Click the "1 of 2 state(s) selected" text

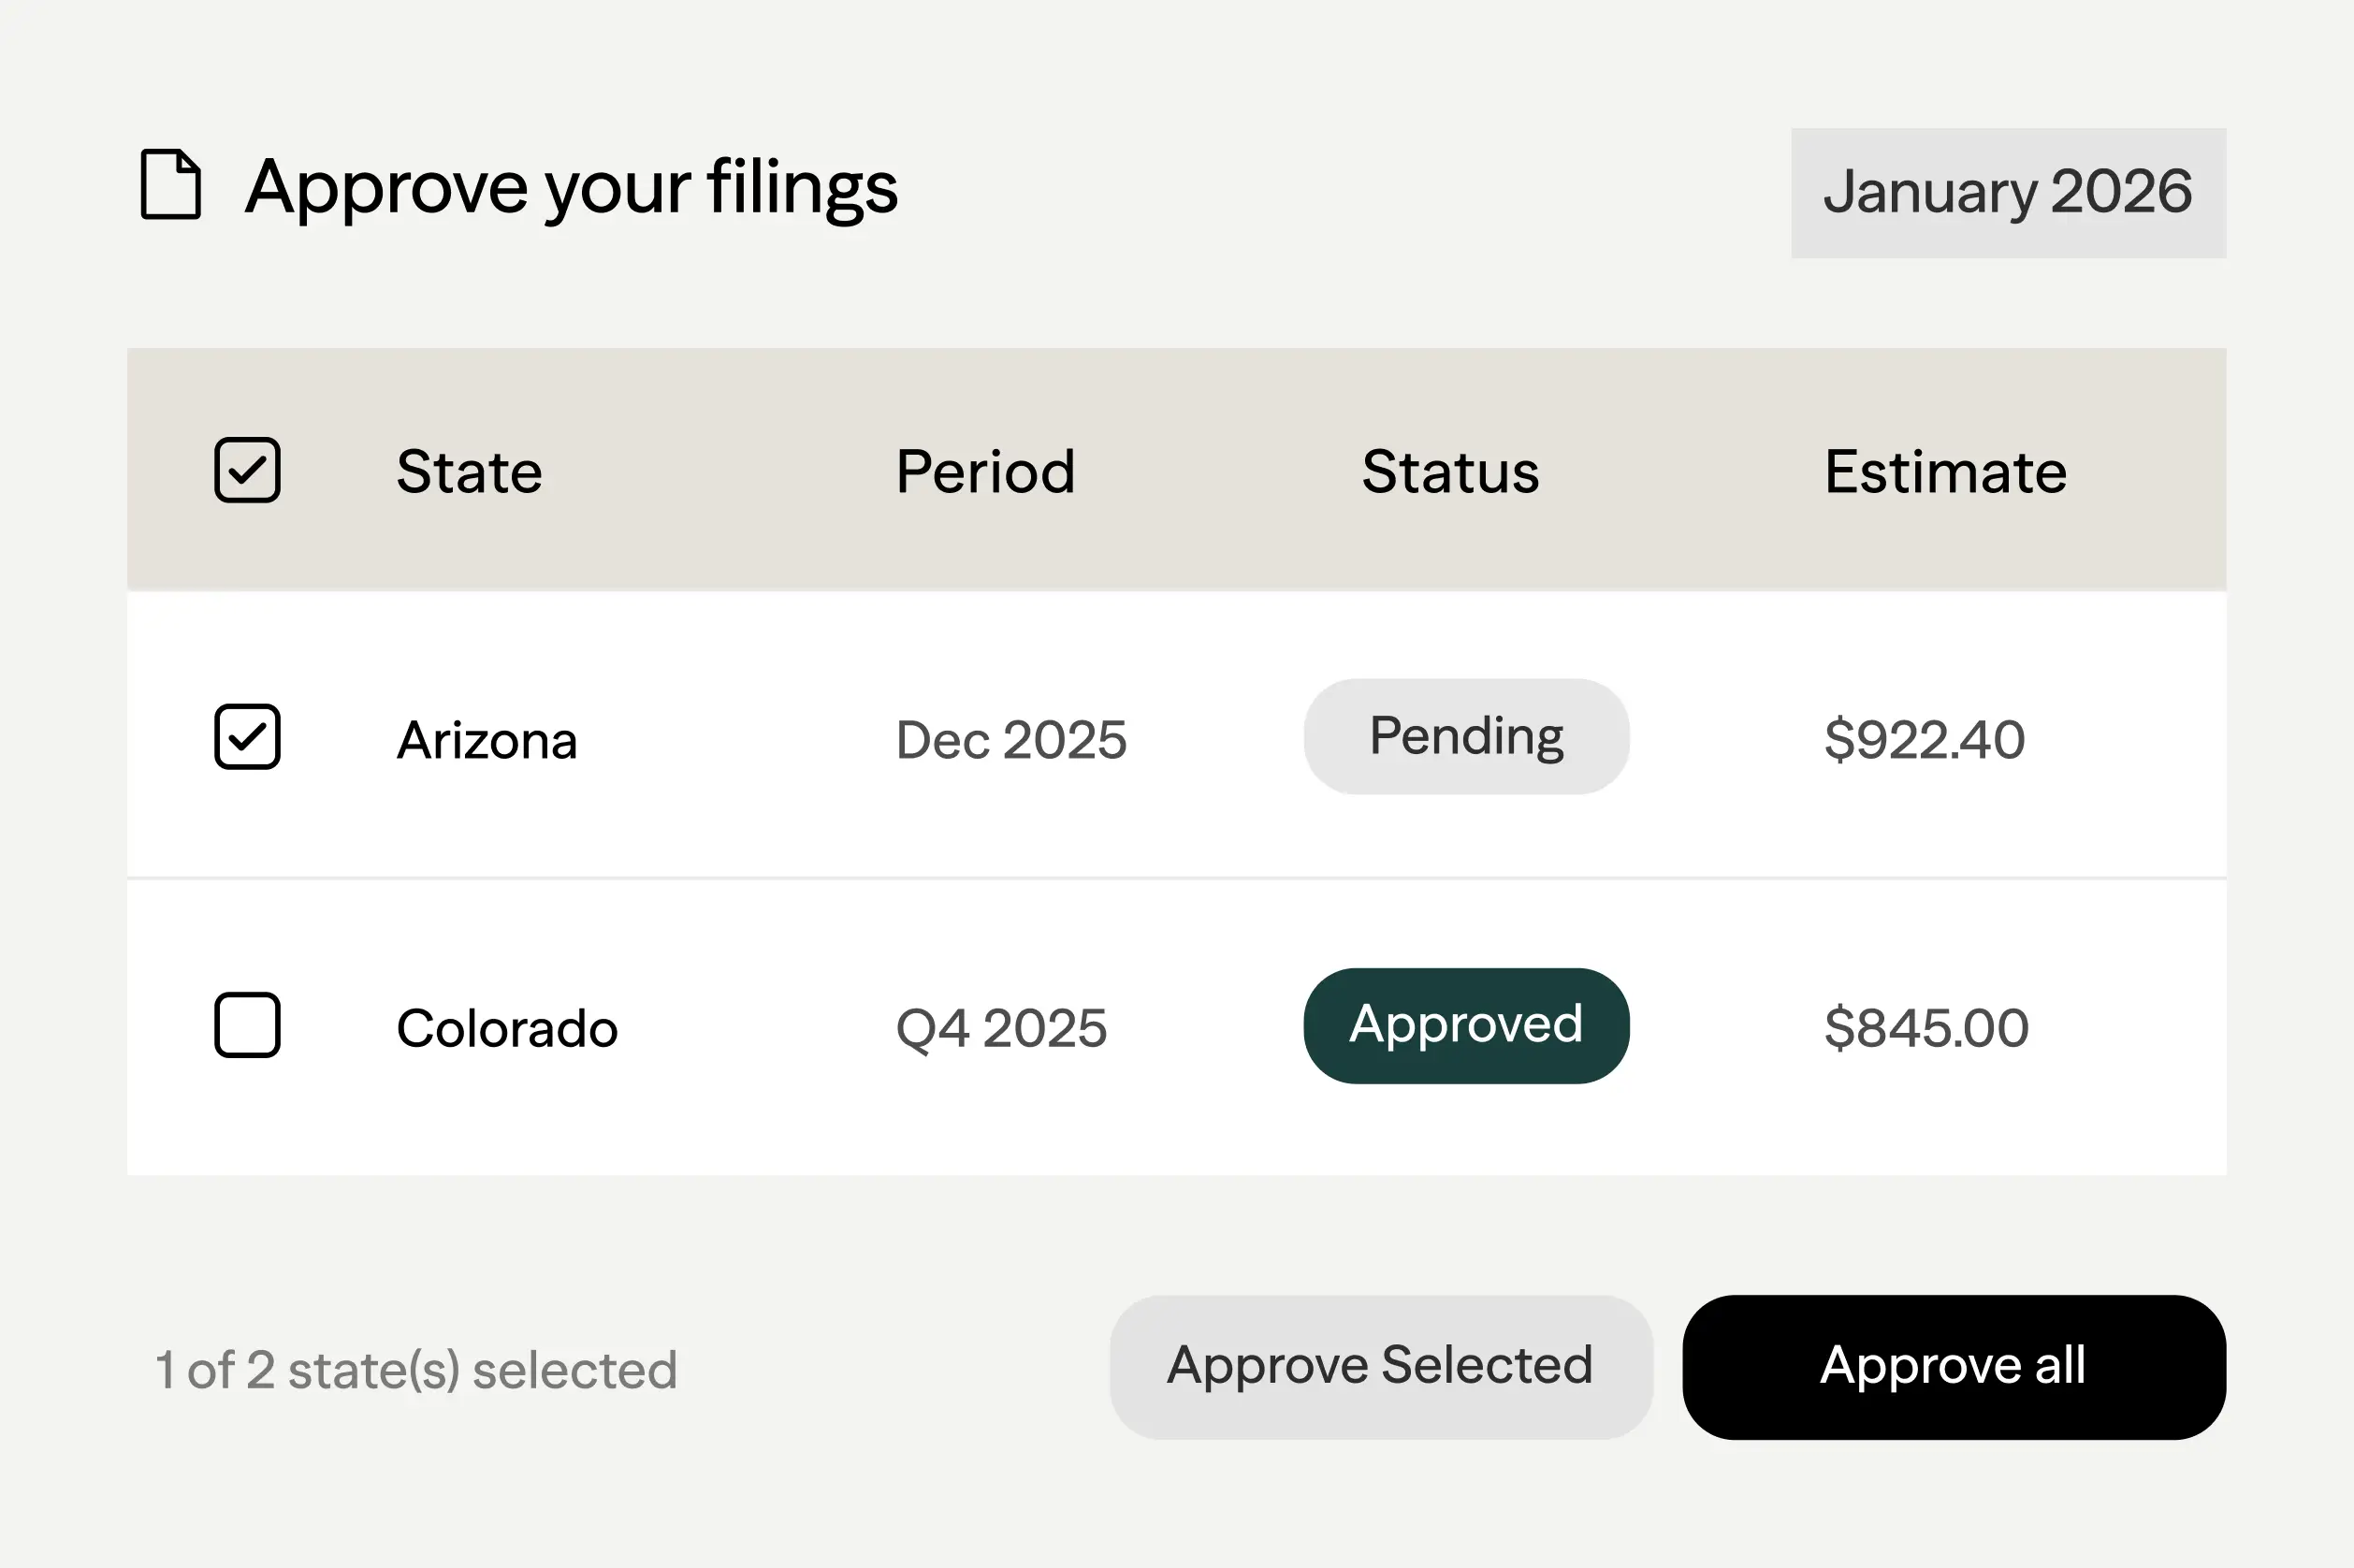pyautogui.click(x=416, y=1370)
